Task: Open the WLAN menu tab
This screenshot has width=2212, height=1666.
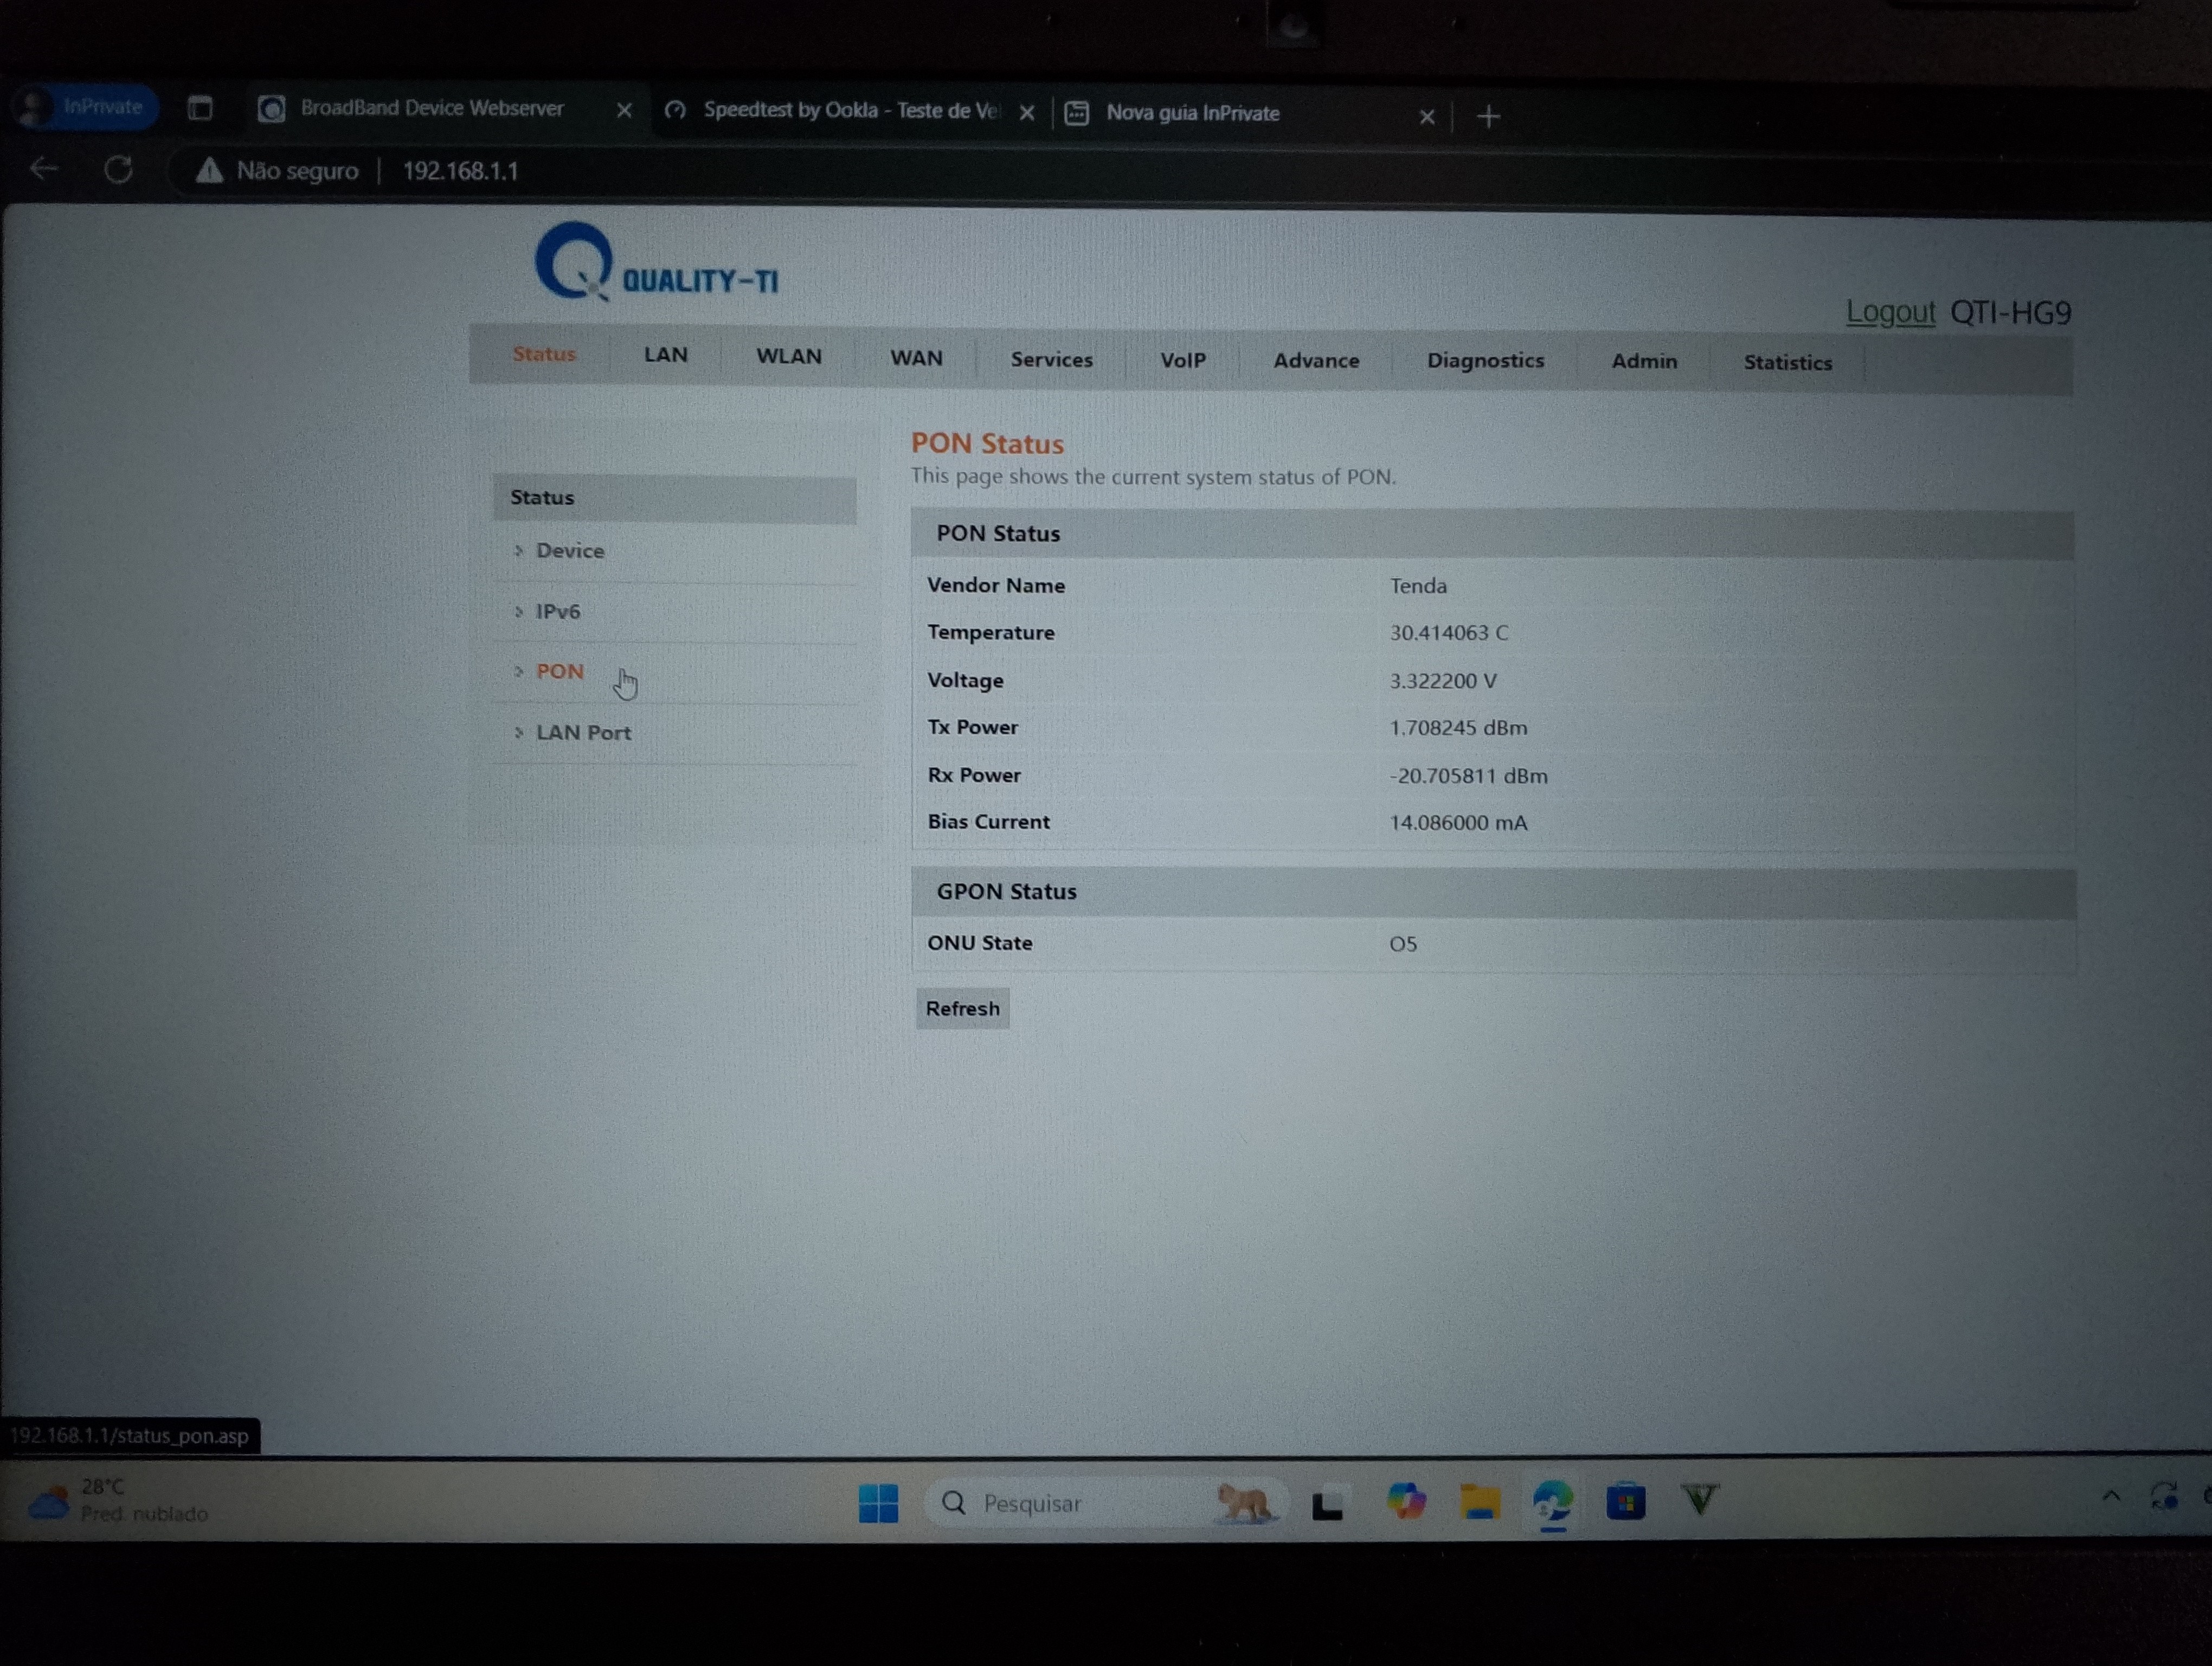Action: (788, 357)
